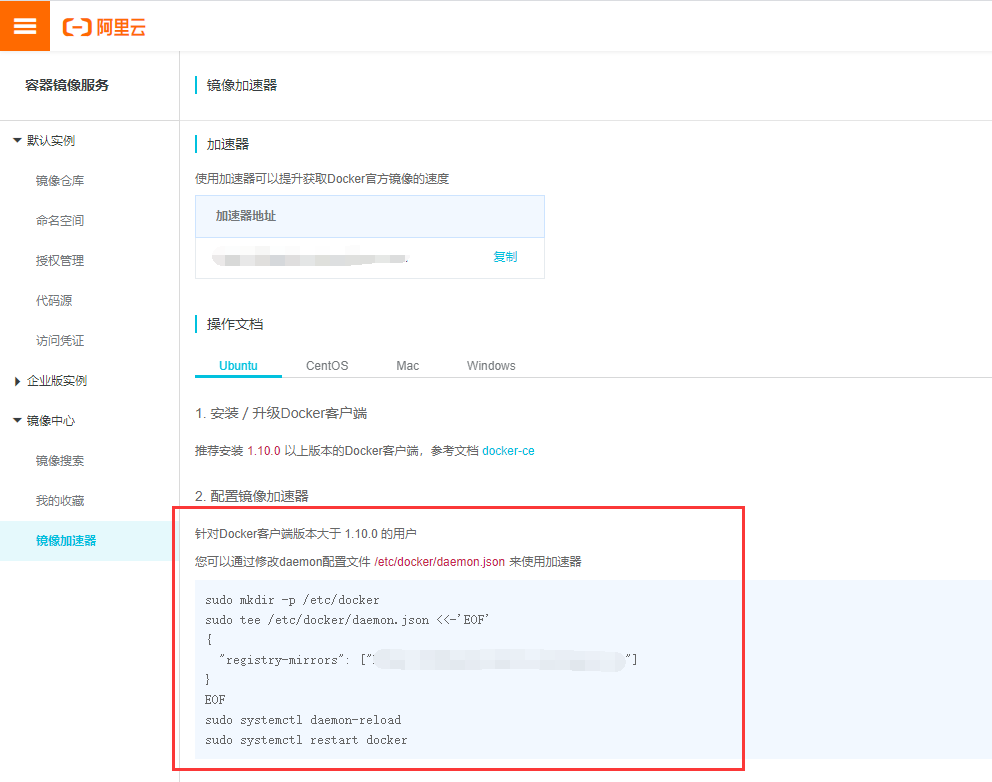Open 授权管理 in the sidebar
This screenshot has width=992, height=782.
click(59, 261)
